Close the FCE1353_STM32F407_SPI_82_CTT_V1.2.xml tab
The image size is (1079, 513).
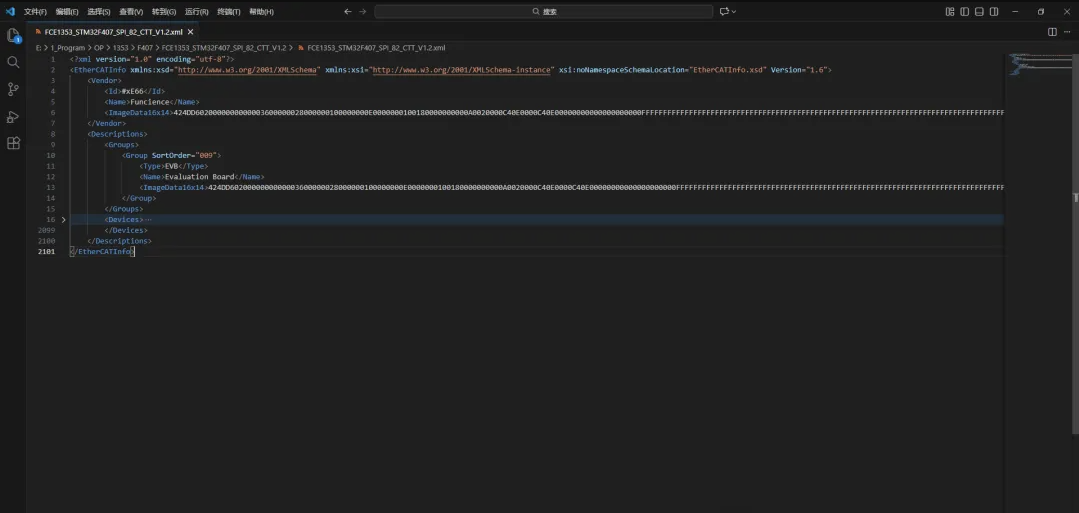click(191, 32)
